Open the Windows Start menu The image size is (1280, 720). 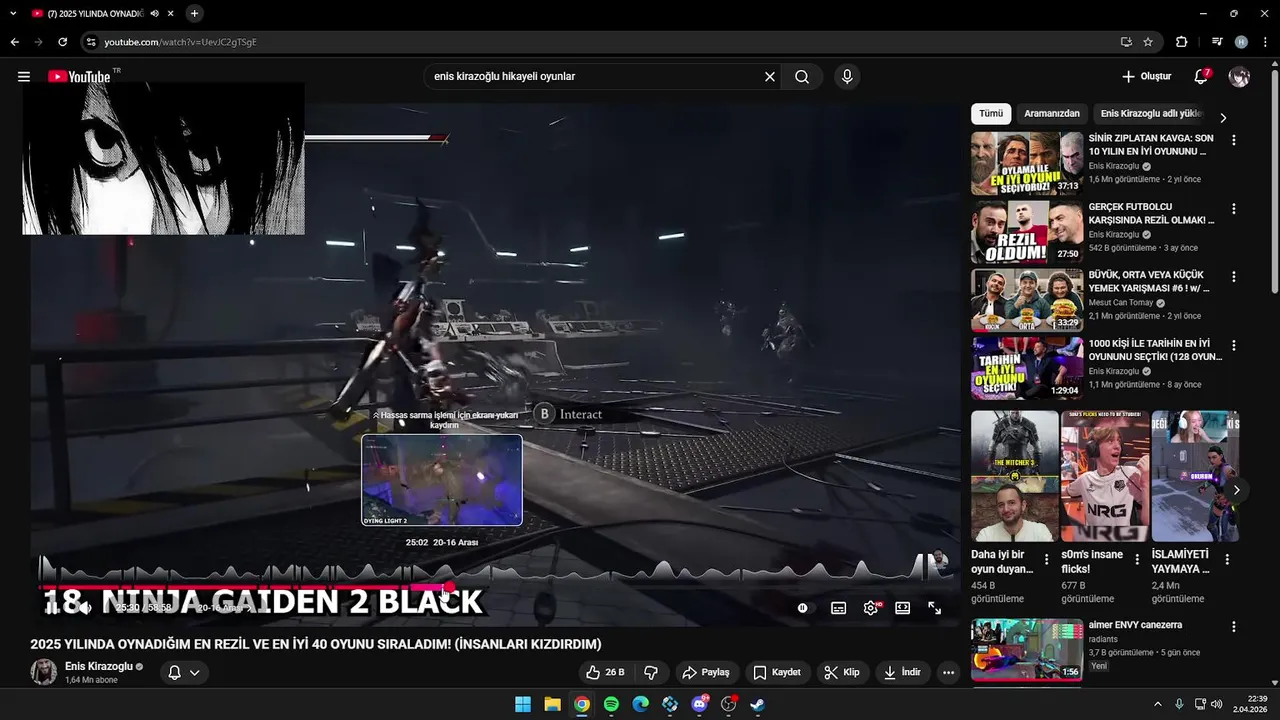click(x=523, y=704)
